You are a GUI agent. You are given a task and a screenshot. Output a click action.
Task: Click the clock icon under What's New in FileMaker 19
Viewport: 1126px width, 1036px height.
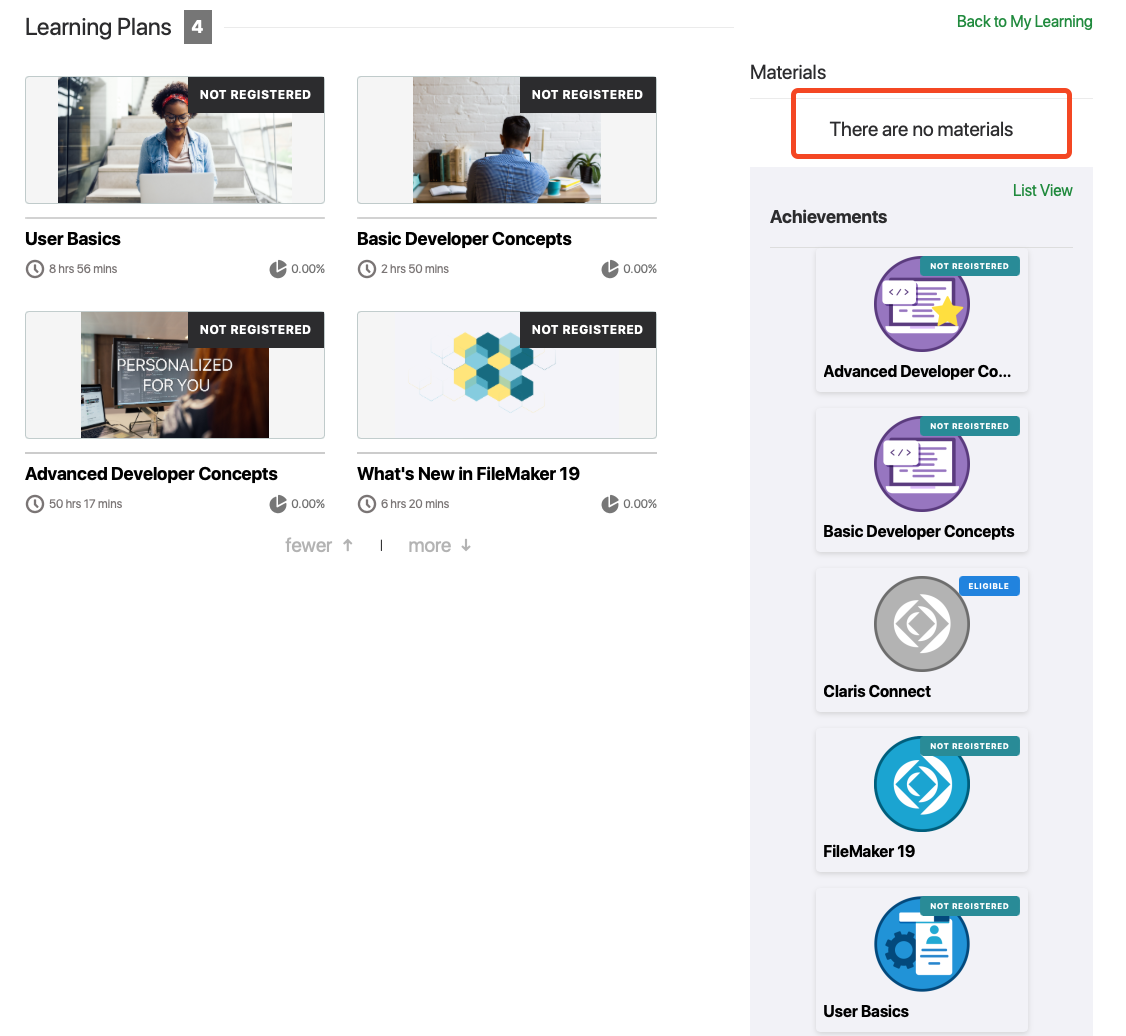tap(367, 504)
